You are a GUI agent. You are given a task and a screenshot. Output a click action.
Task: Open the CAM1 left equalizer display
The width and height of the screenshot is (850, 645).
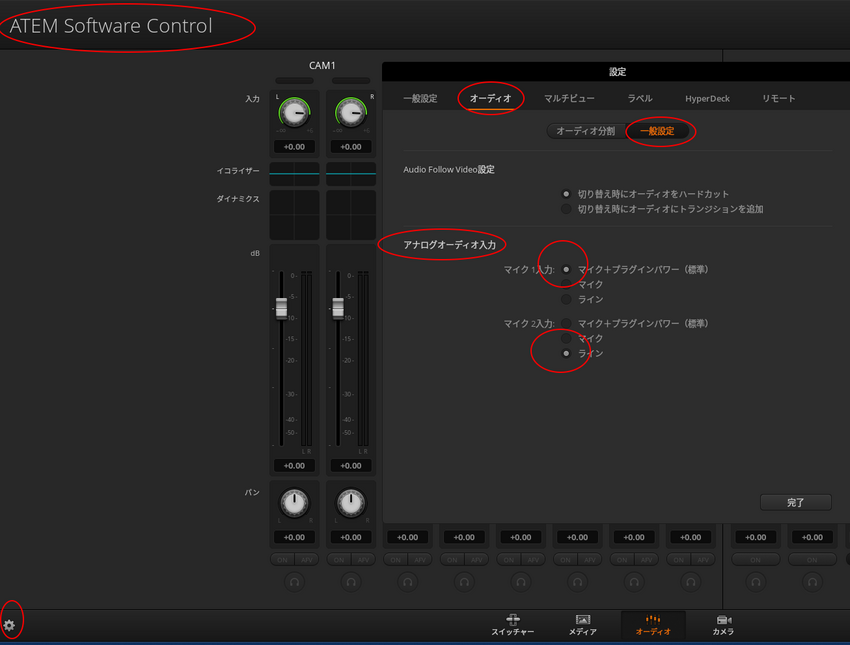pyautogui.click(x=294, y=173)
